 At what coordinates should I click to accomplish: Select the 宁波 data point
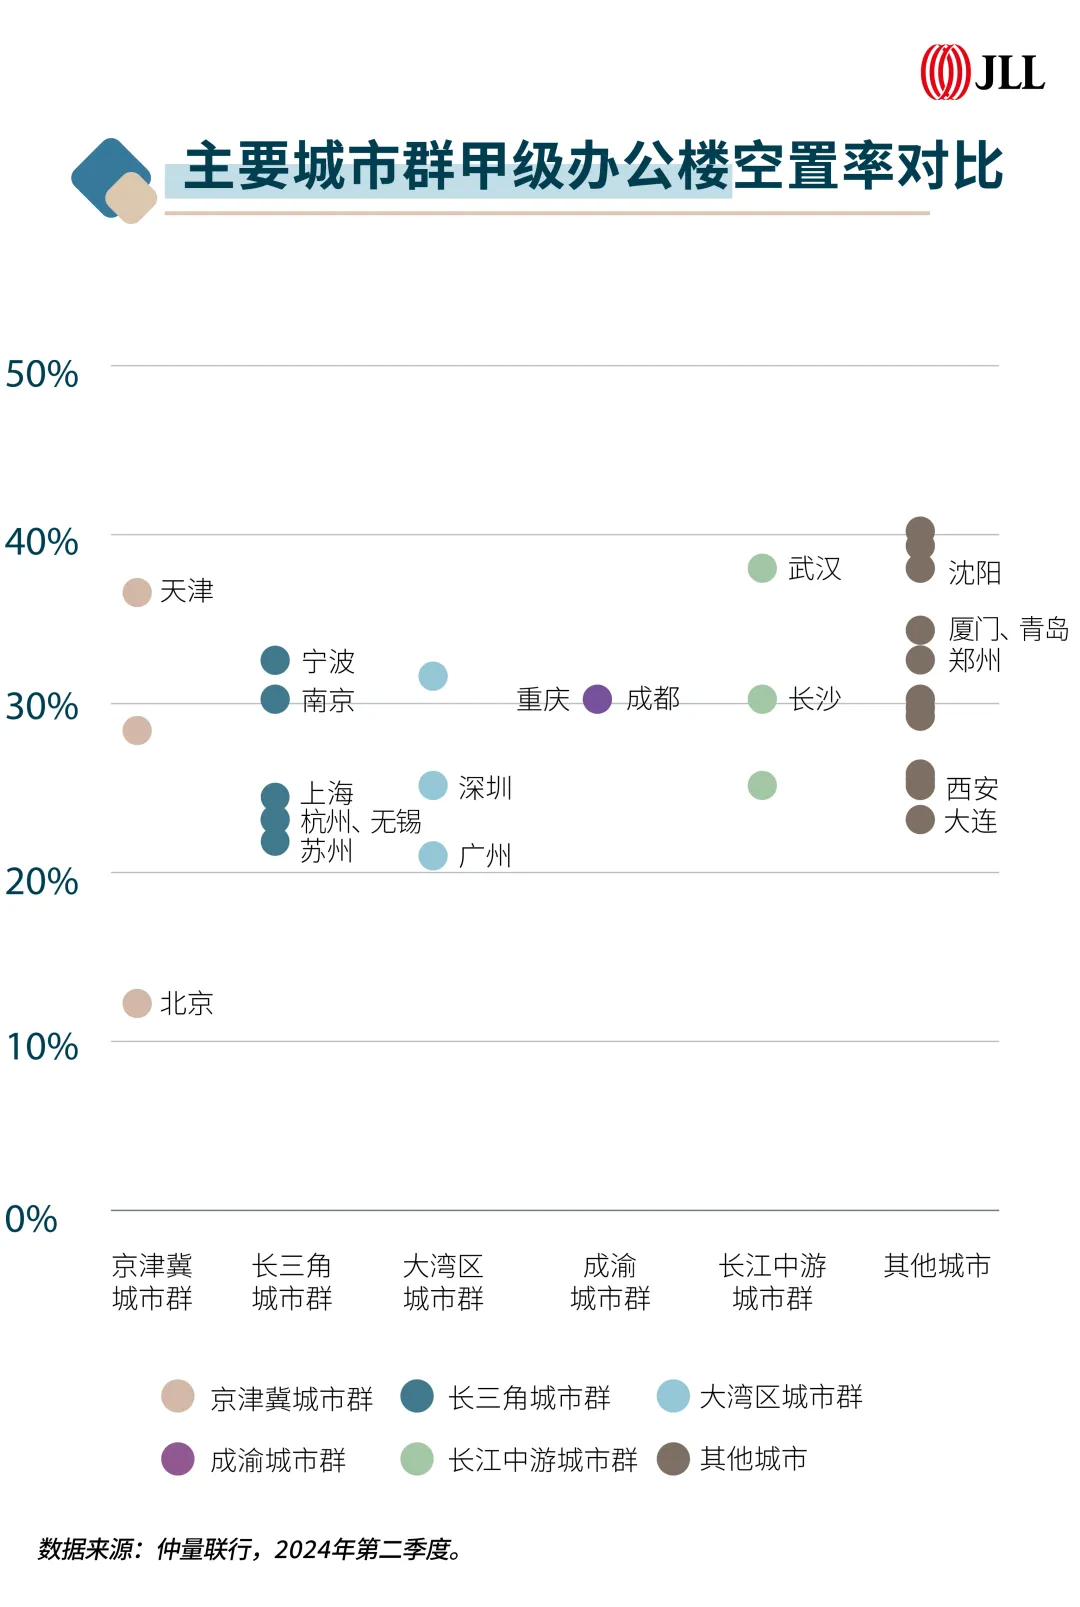(x=275, y=660)
